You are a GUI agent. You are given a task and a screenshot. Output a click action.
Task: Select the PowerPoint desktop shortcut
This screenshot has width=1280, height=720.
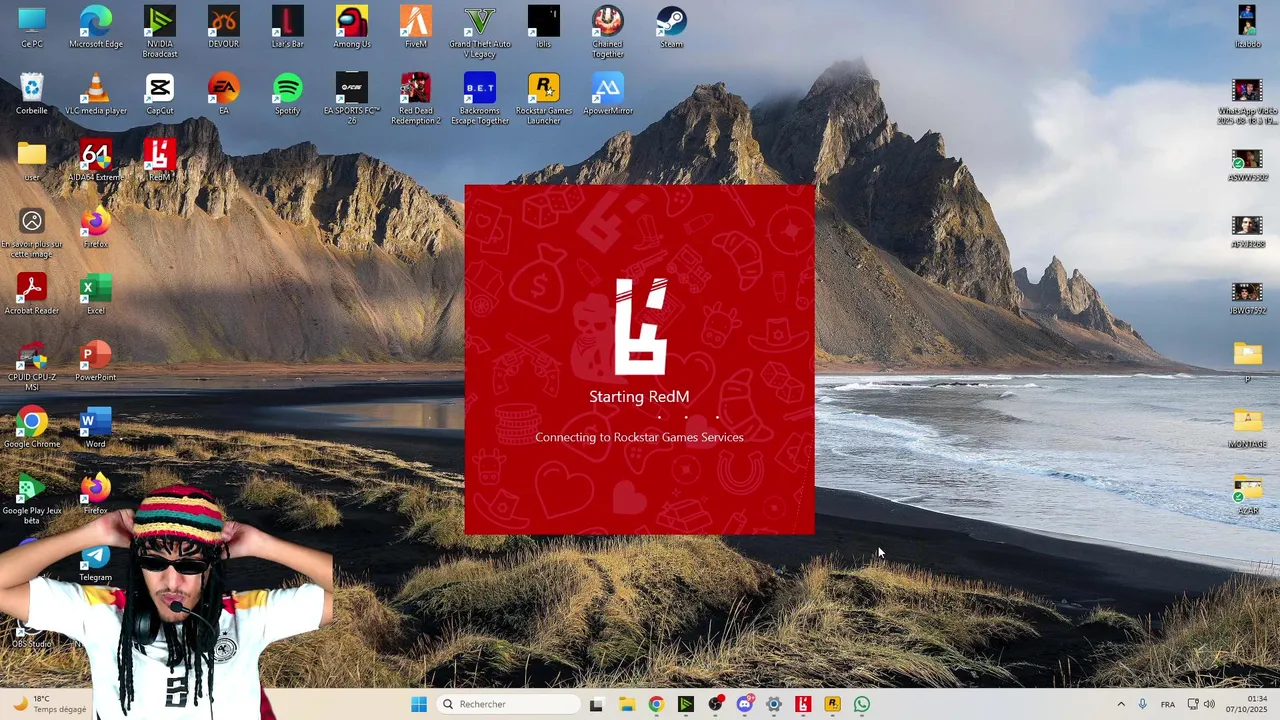tap(96, 361)
